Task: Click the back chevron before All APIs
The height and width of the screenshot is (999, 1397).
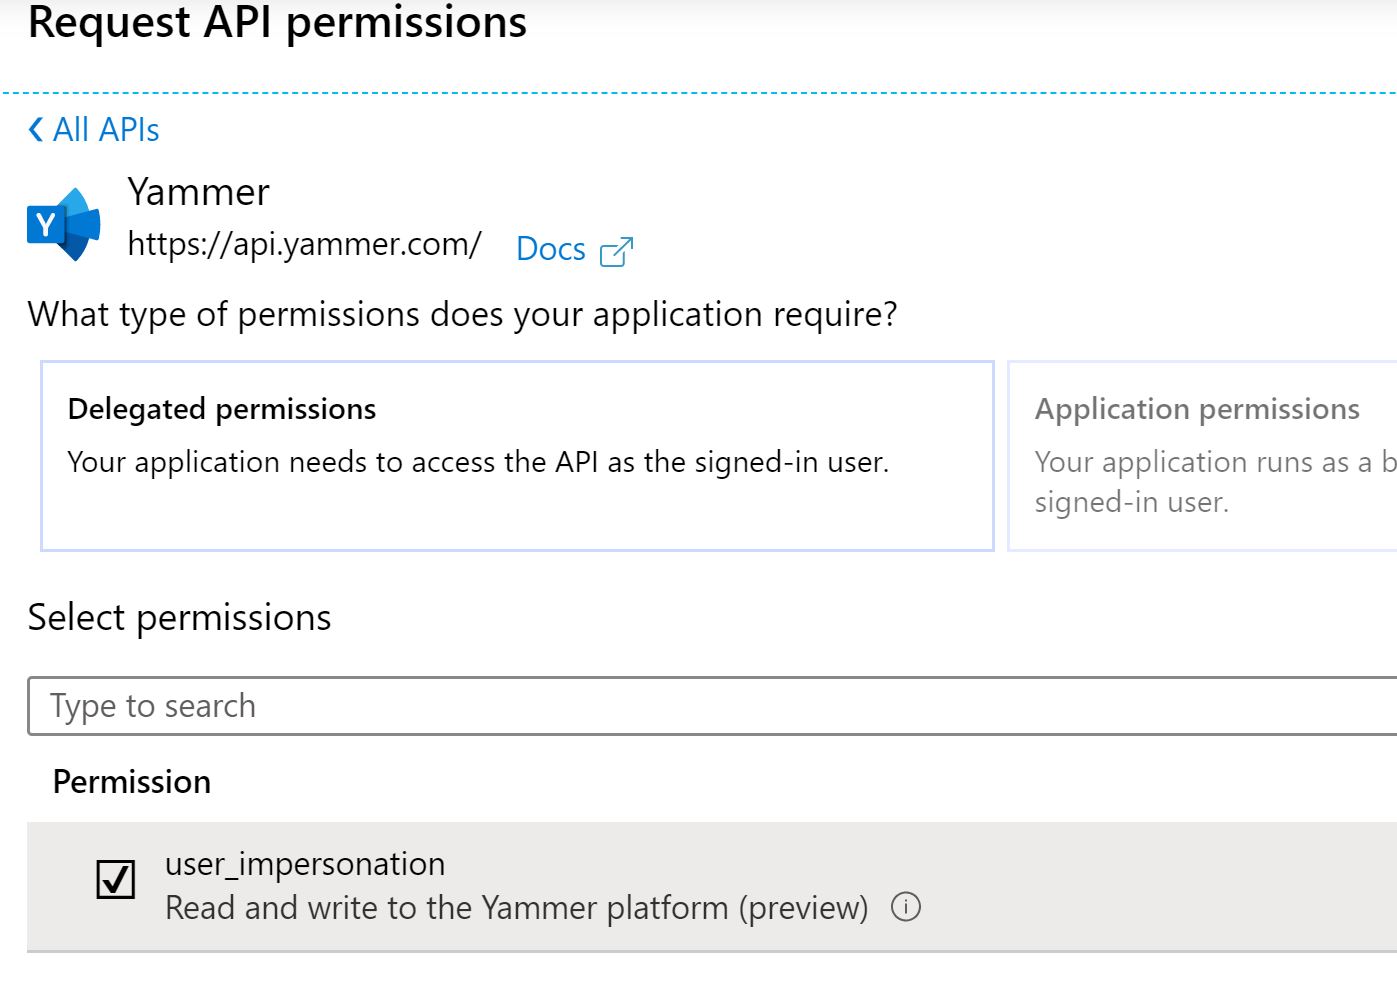Action: point(33,129)
